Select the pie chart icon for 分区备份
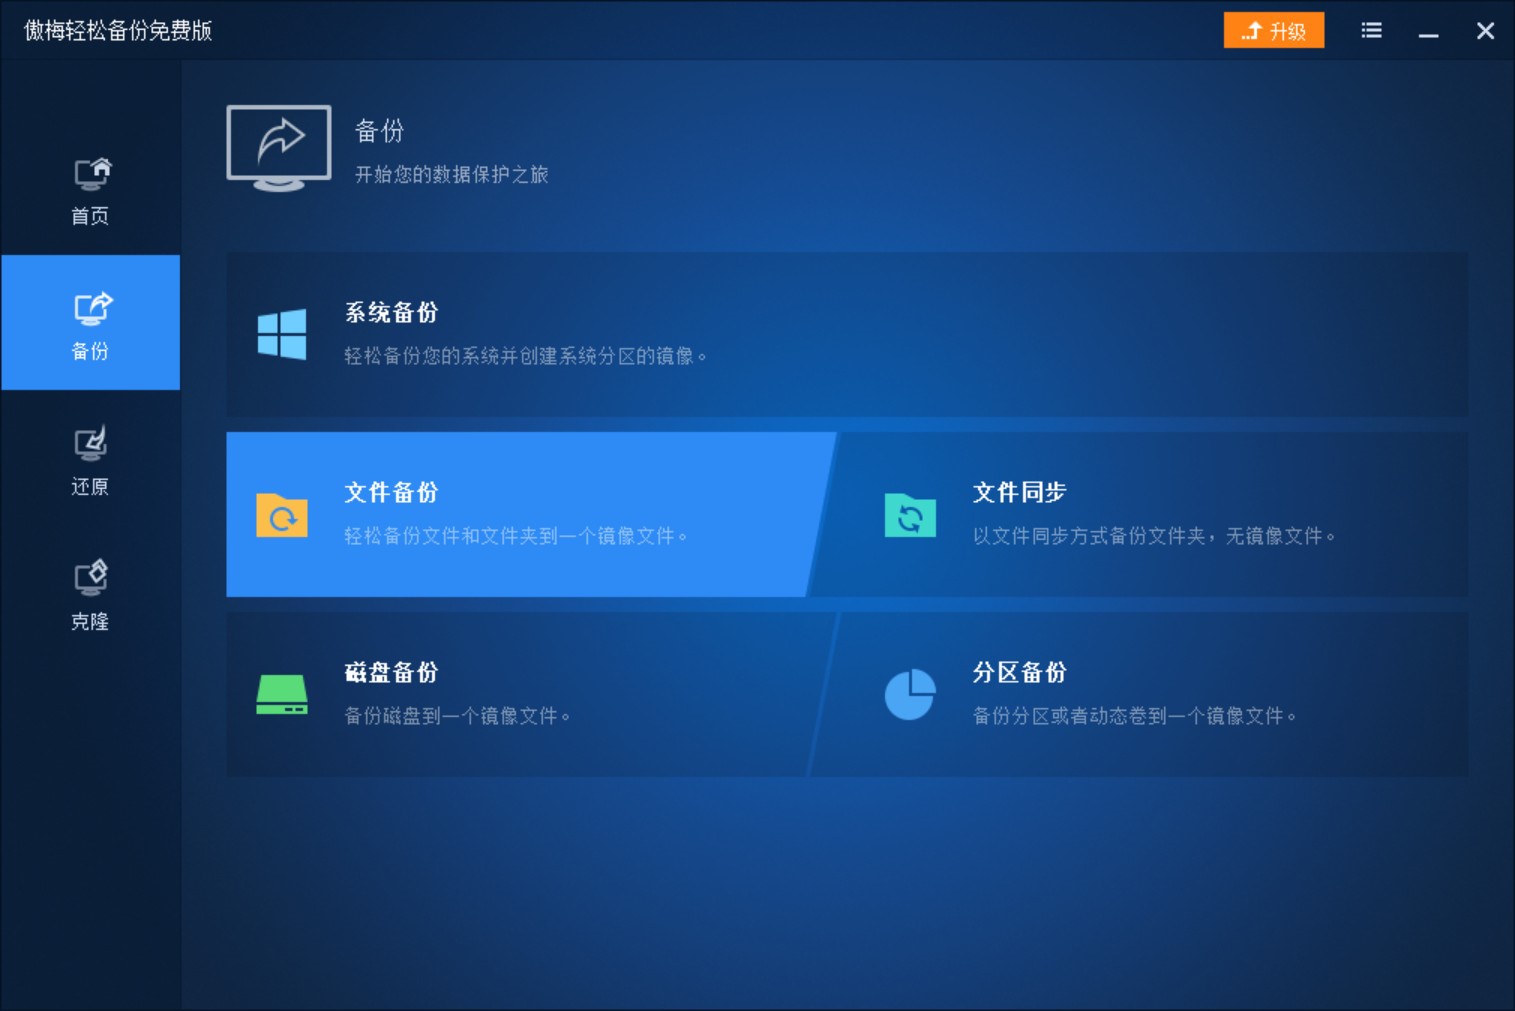1515x1011 pixels. pyautogui.click(x=910, y=694)
